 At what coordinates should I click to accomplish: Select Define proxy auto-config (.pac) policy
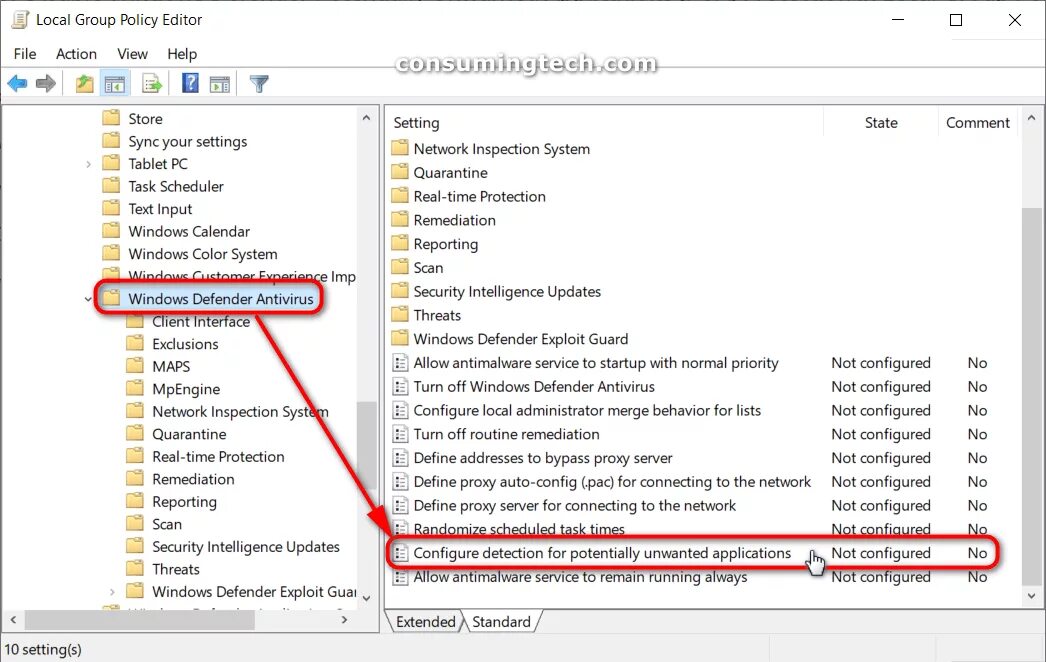click(x=612, y=482)
